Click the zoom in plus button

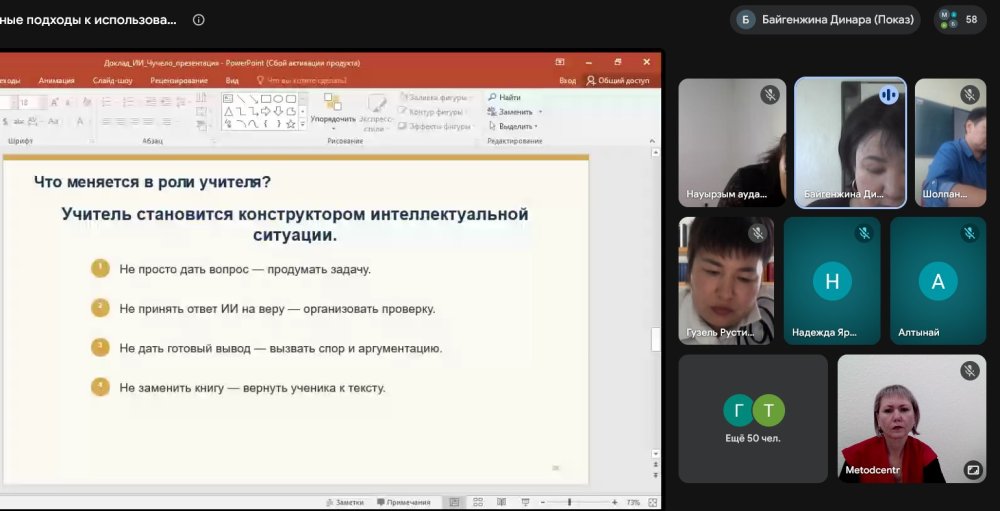(615, 503)
